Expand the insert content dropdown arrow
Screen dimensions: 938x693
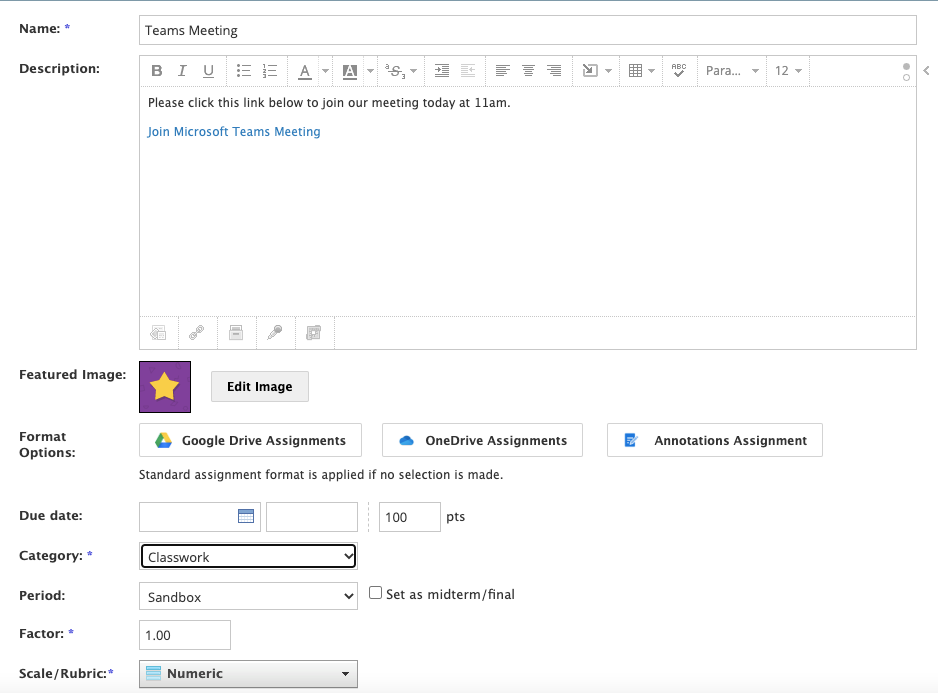[608, 71]
